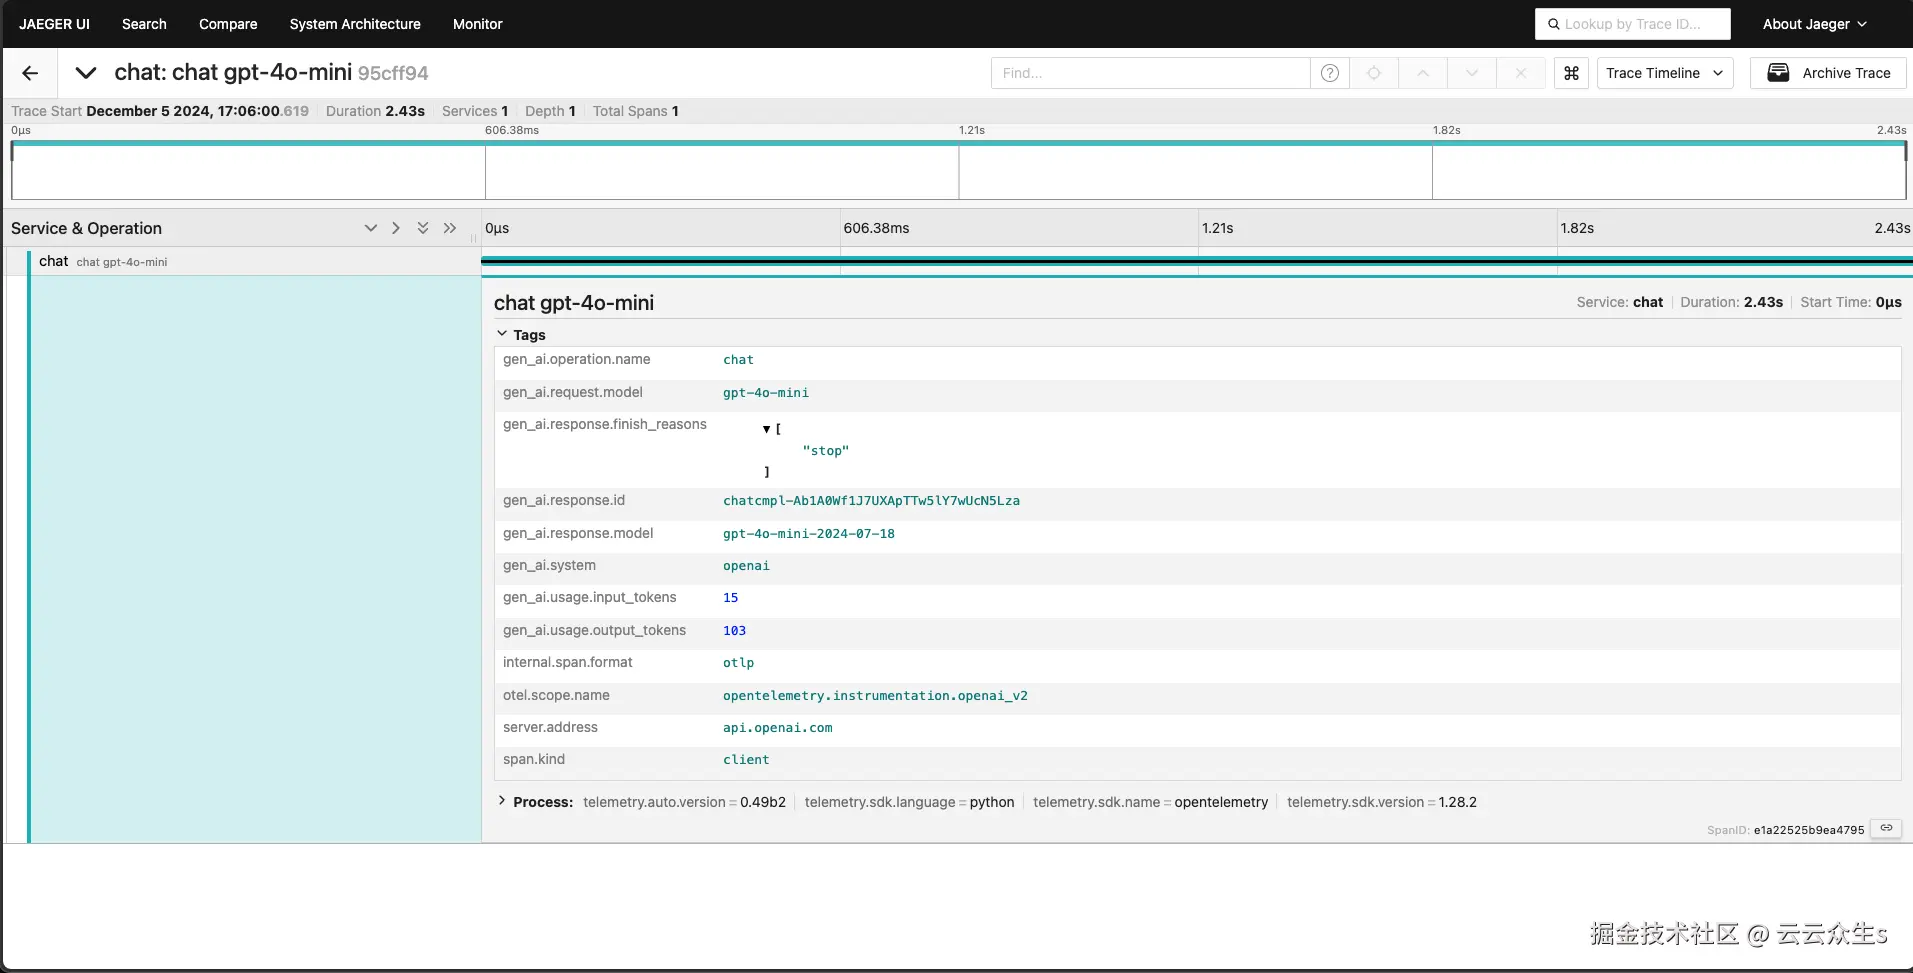
Task: Open the Monitor page
Action: click(x=477, y=24)
